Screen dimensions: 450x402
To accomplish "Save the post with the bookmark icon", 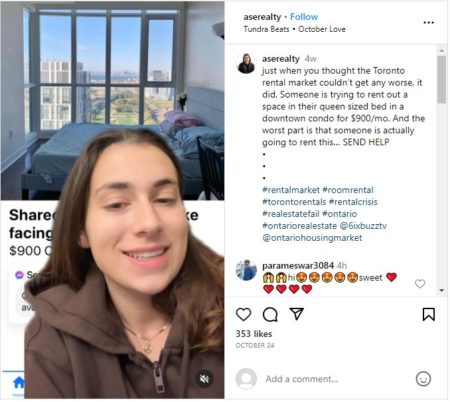I will pyautogui.click(x=429, y=314).
